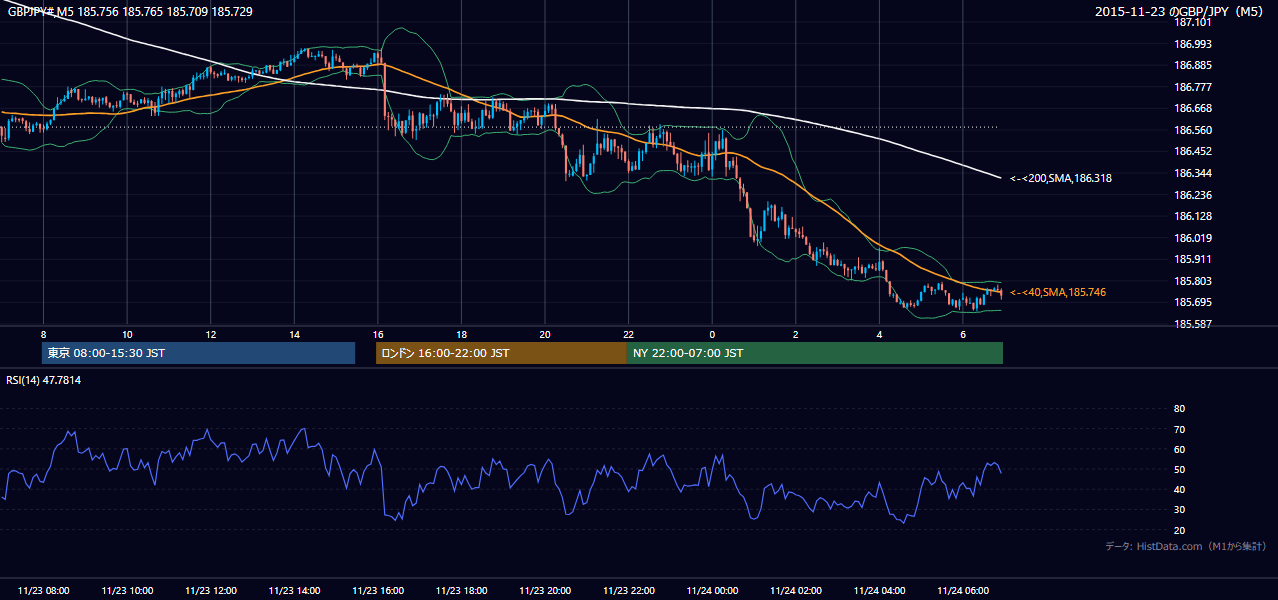Click price axis value 186.236

pos(1192,195)
